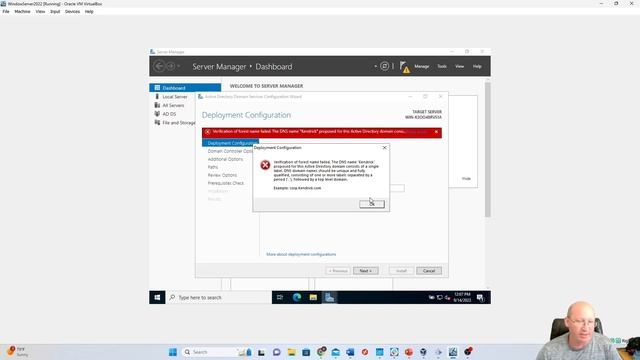Open Task View in guest taskbar
The image size is (640, 360).
(x=280, y=297)
